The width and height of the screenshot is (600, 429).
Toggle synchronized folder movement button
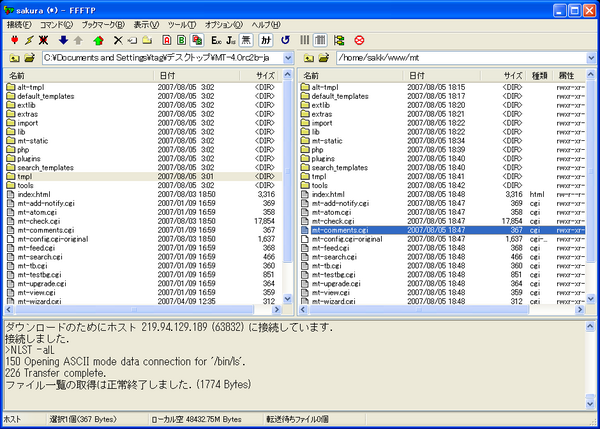339,40
